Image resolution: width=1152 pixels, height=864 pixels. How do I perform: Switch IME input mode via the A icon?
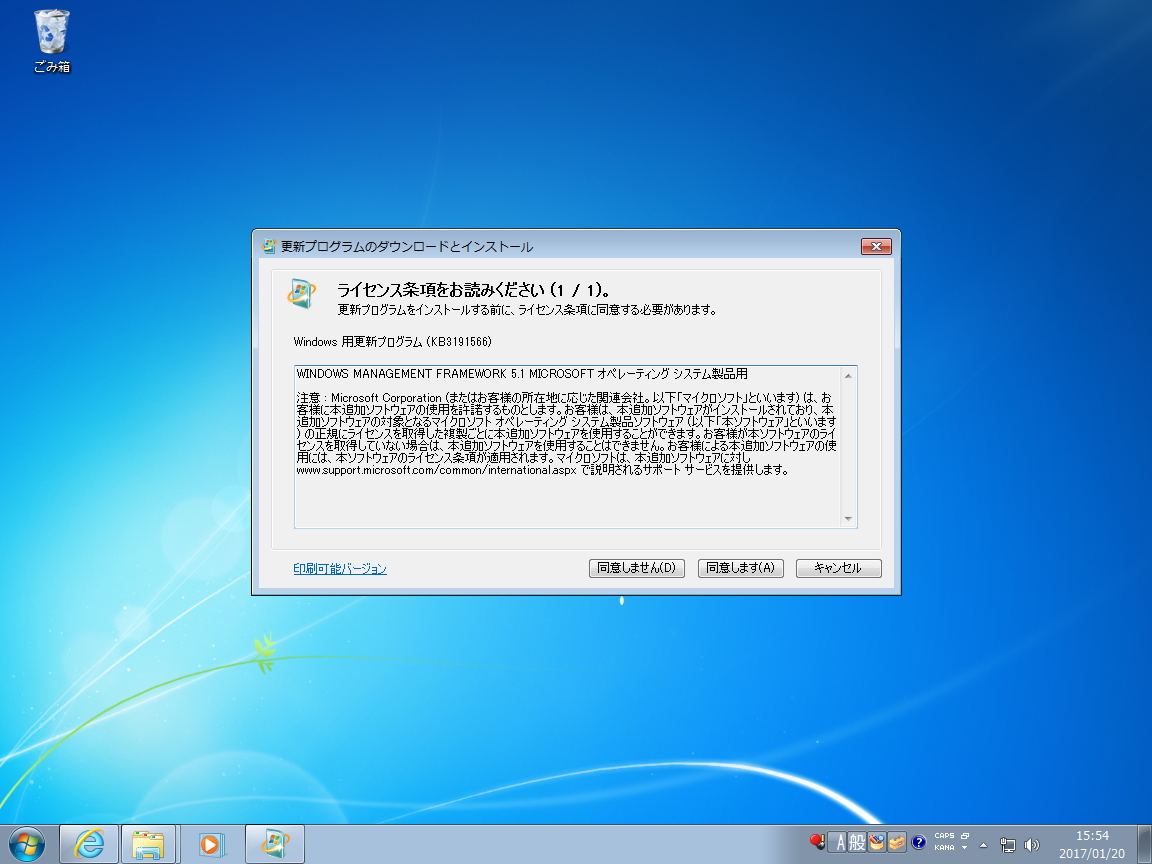tap(840, 841)
